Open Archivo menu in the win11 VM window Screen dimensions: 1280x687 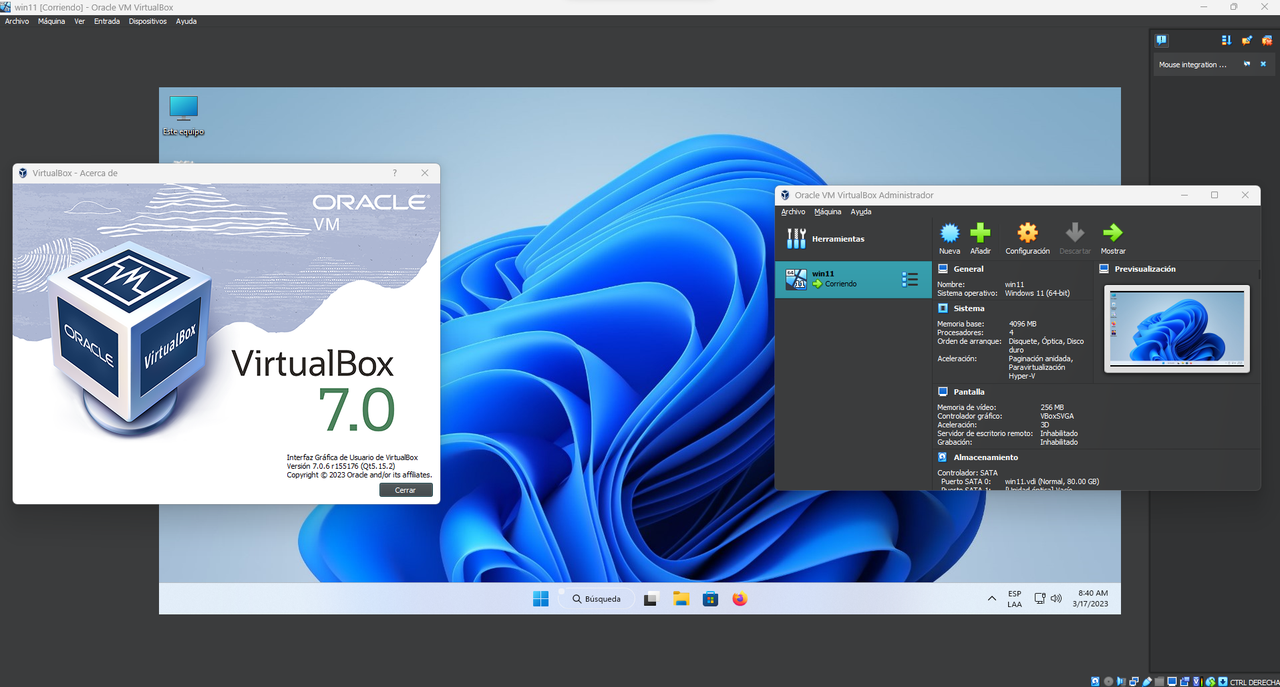coord(17,21)
